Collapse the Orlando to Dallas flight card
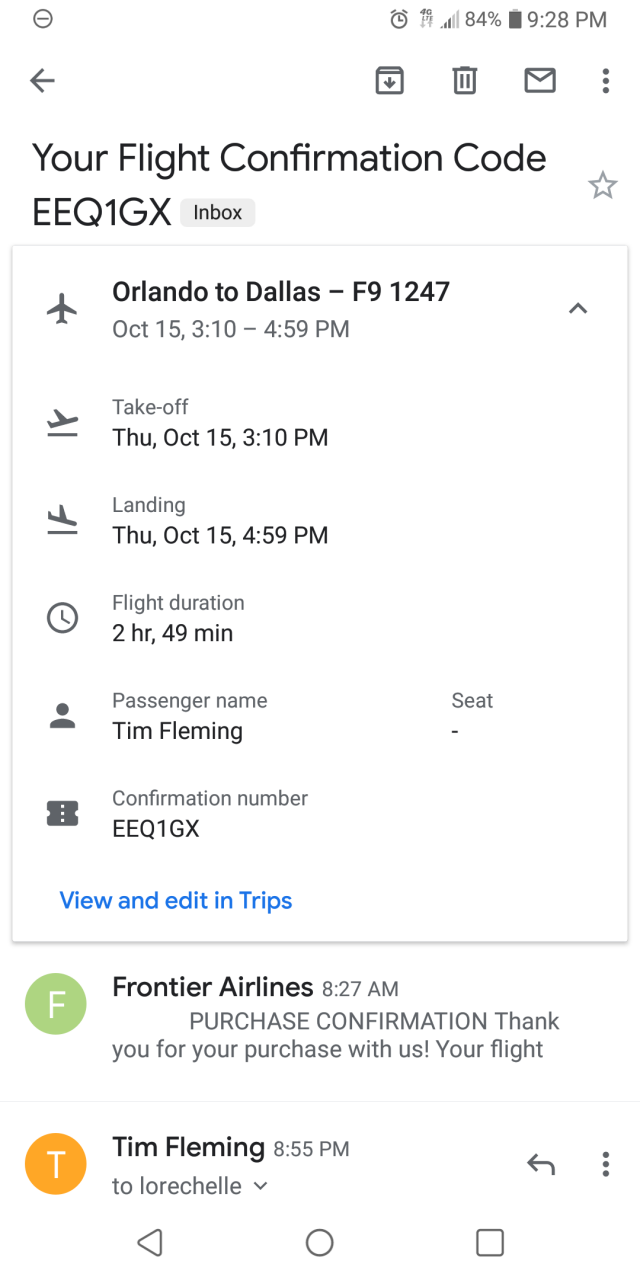The image size is (640, 1280). pos(578,309)
